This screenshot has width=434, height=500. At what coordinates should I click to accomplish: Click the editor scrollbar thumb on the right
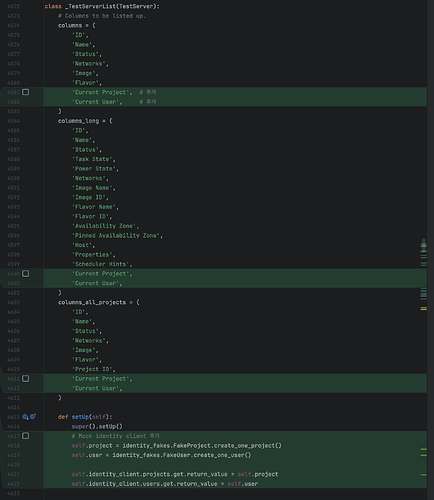point(424,246)
